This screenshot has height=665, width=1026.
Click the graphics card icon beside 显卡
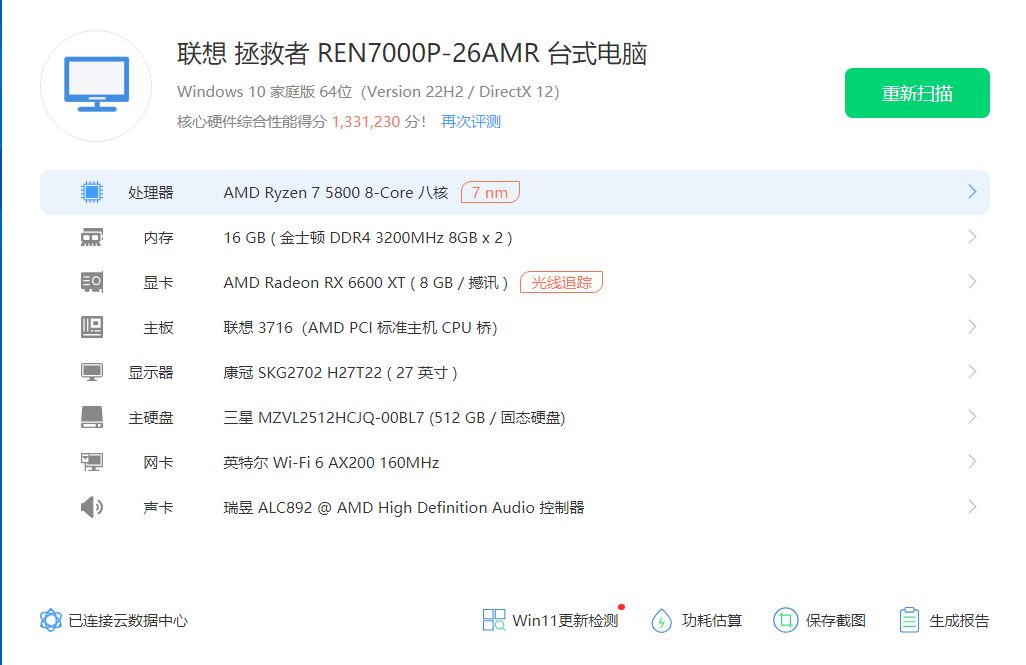[x=92, y=282]
